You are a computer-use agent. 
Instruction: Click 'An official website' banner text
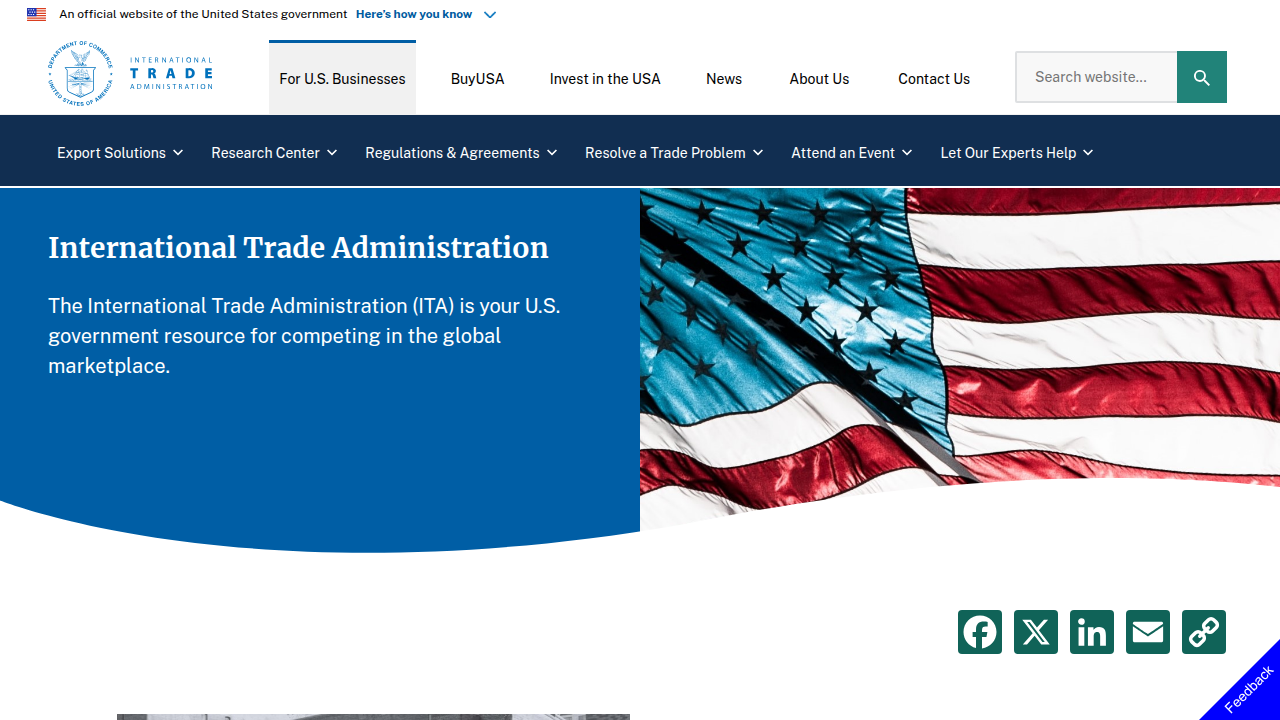(x=203, y=14)
